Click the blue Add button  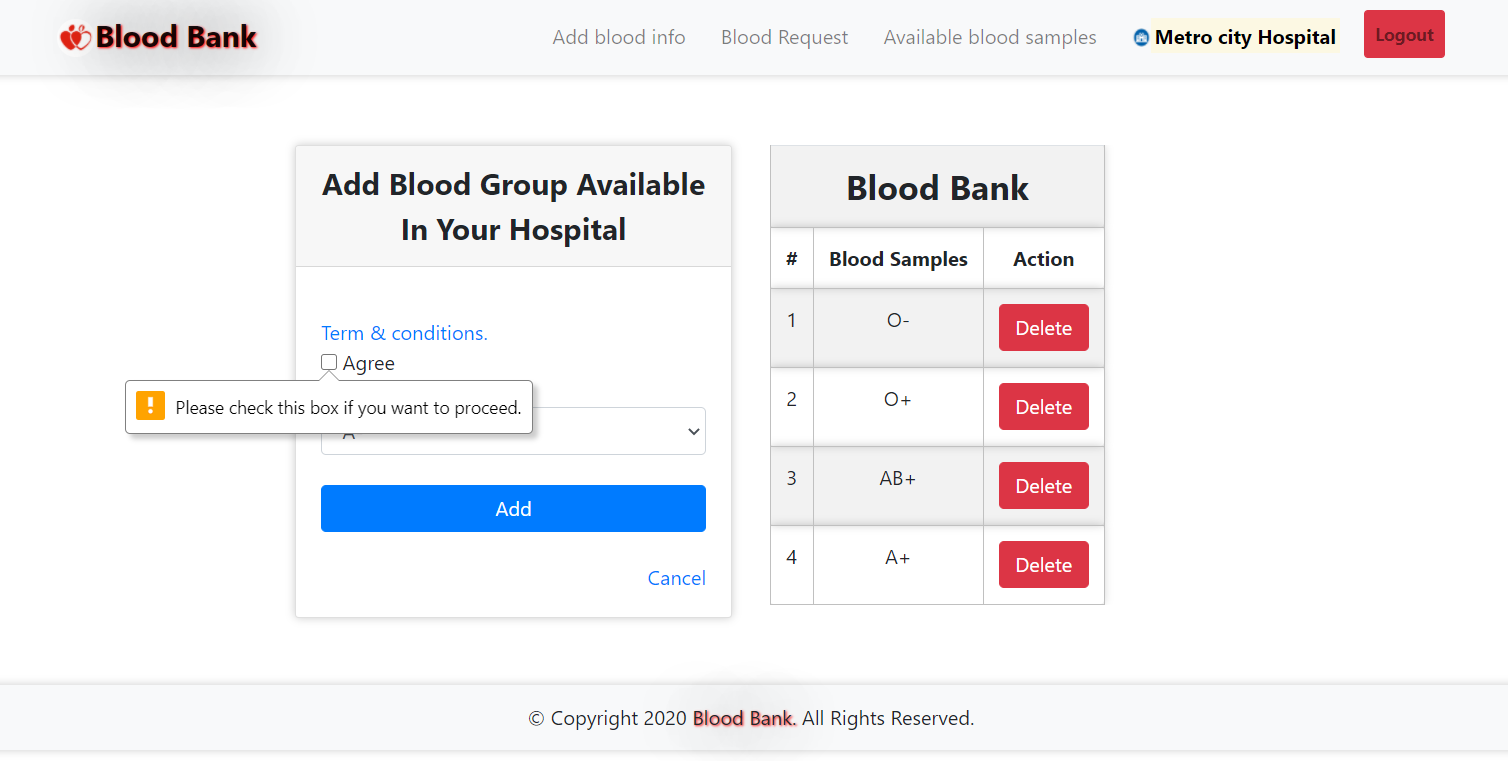513,509
